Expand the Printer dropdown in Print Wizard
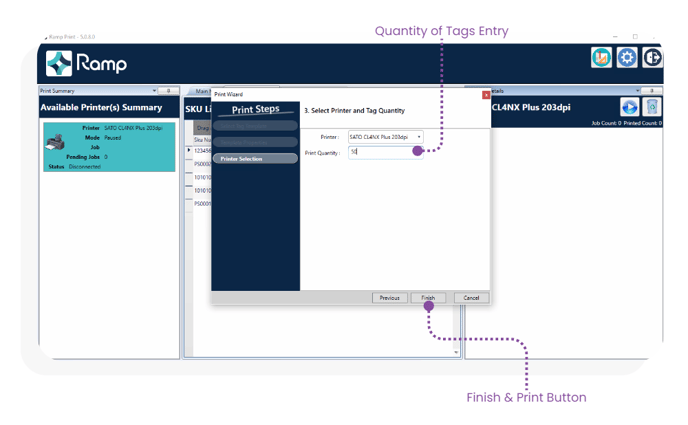This screenshot has width=688, height=425. [419, 137]
